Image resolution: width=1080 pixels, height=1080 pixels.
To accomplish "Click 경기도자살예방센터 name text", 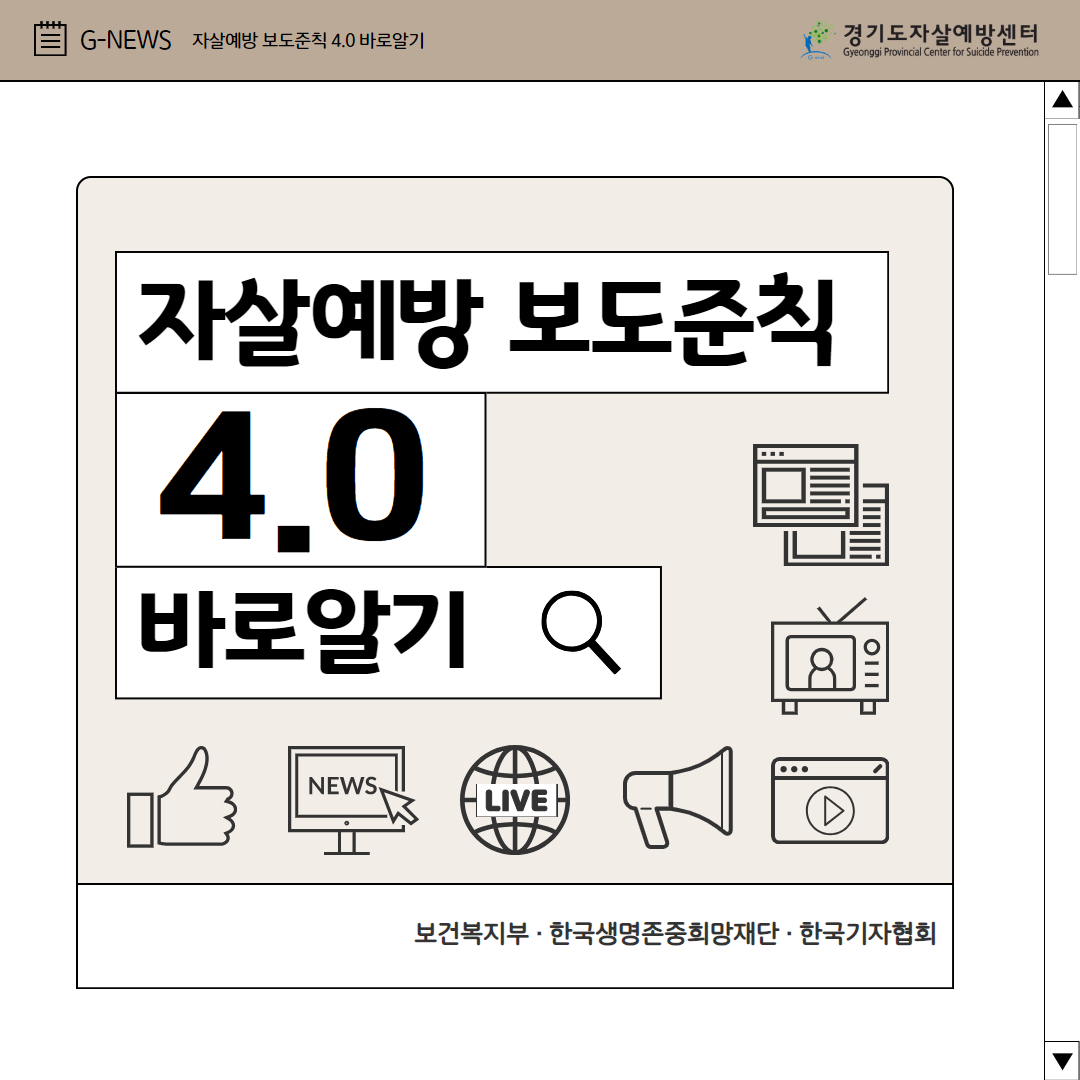I will (941, 33).
